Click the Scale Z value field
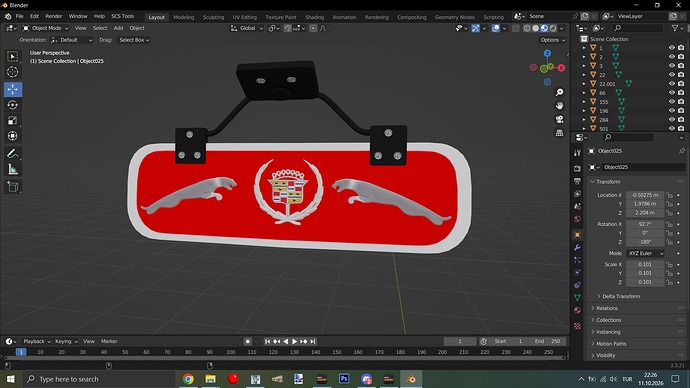690x388 pixels. 645,282
